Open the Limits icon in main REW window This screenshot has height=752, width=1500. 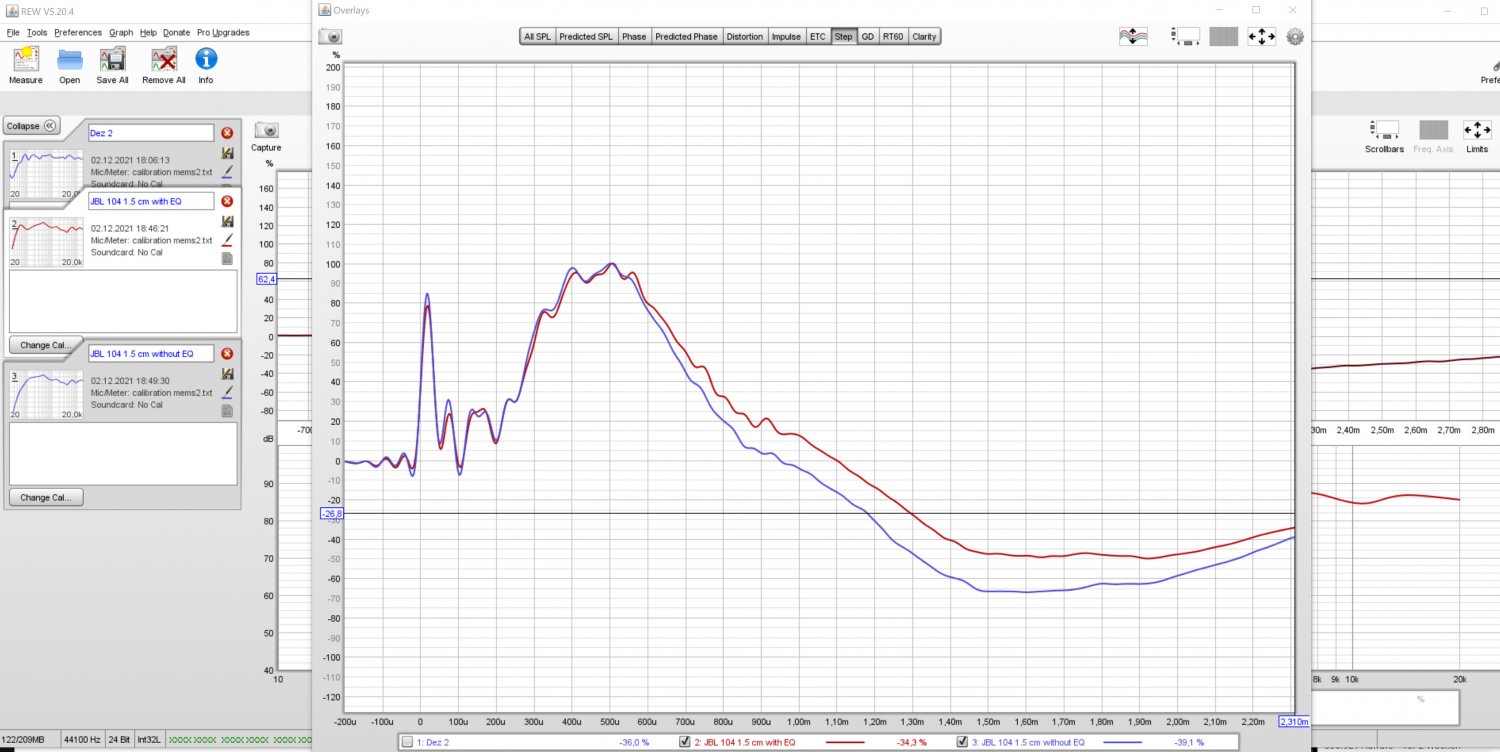(1477, 131)
